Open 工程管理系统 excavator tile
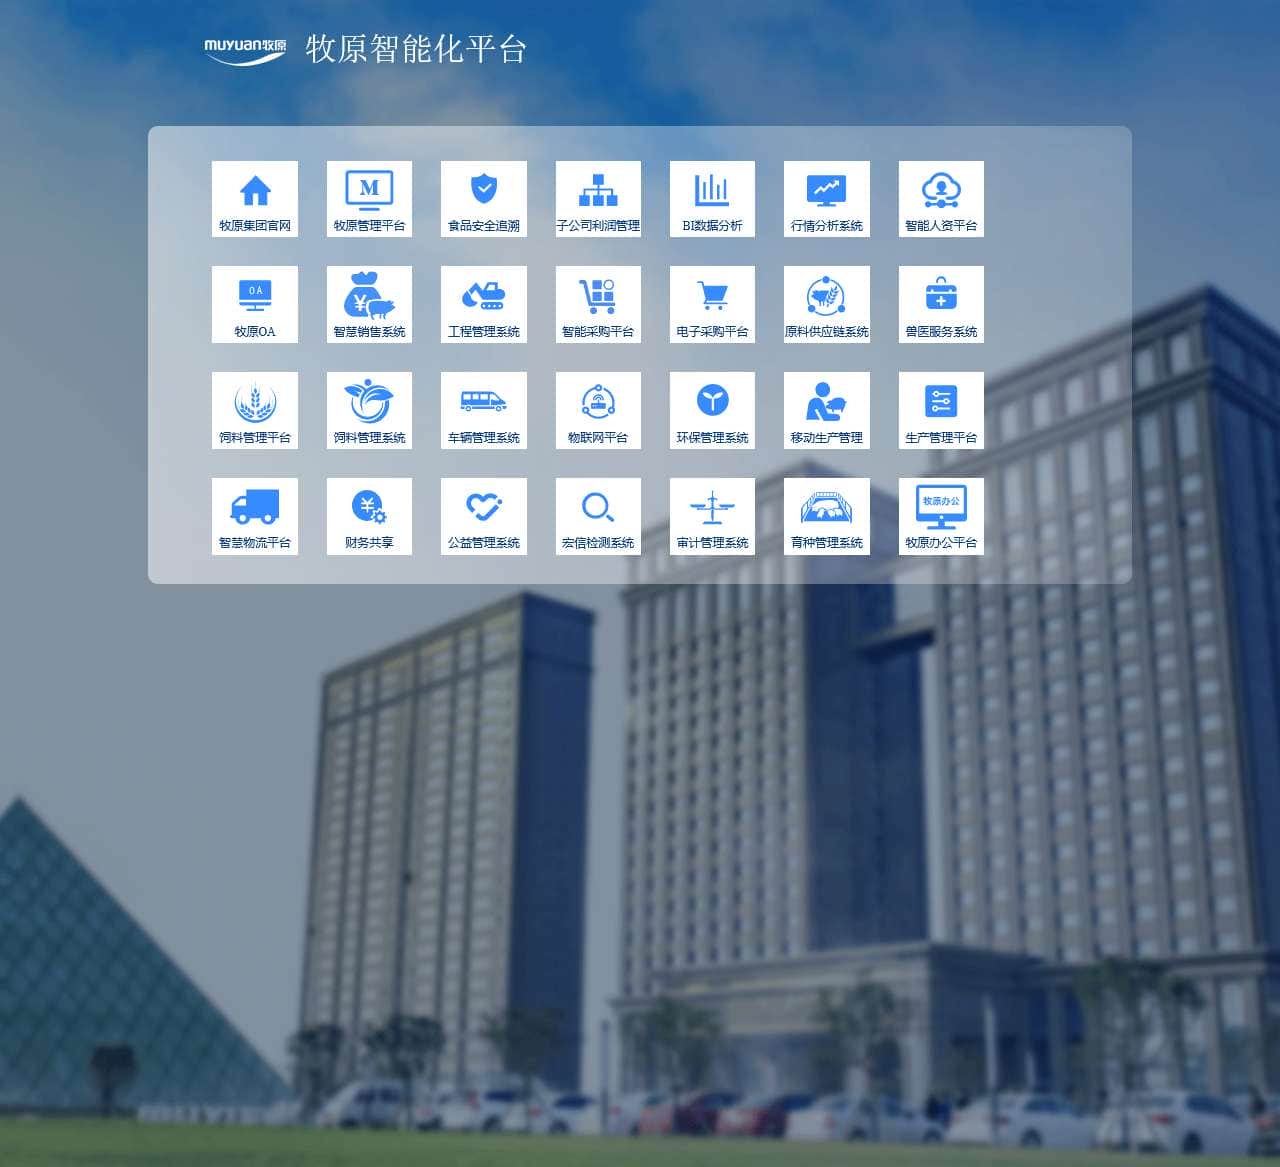 click(484, 304)
